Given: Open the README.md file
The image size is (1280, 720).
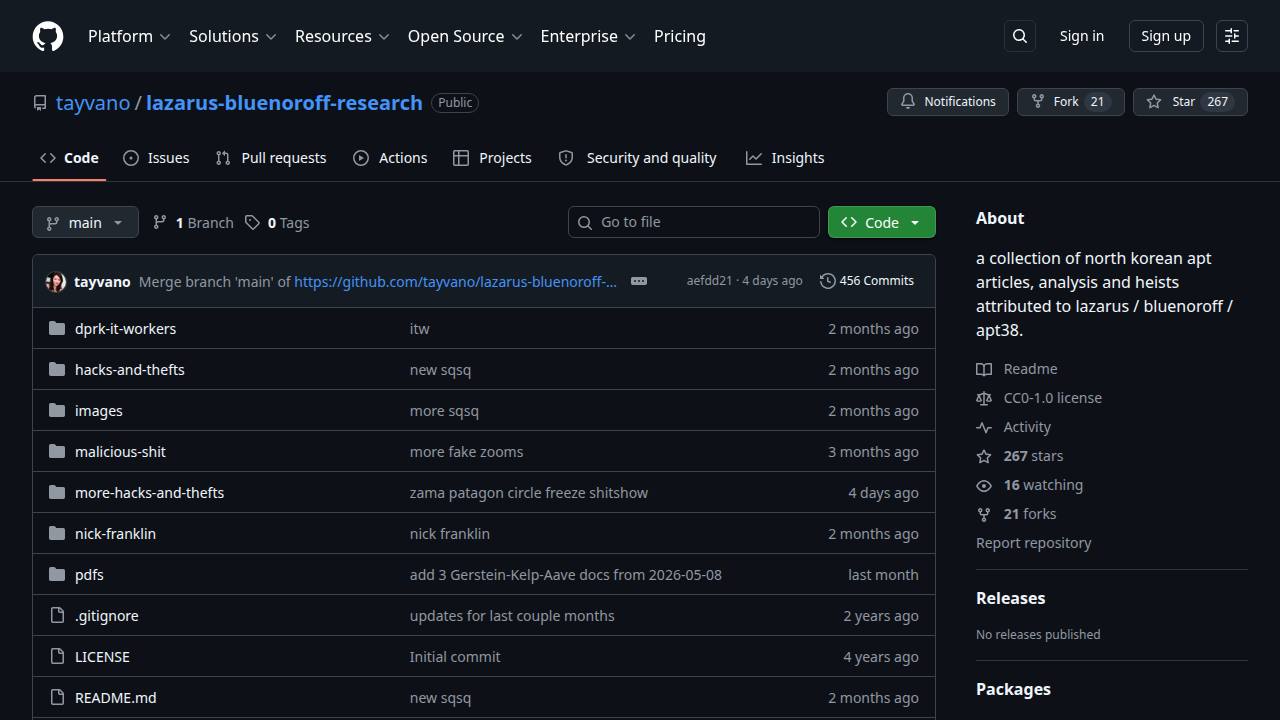Looking at the screenshot, I should [115, 698].
